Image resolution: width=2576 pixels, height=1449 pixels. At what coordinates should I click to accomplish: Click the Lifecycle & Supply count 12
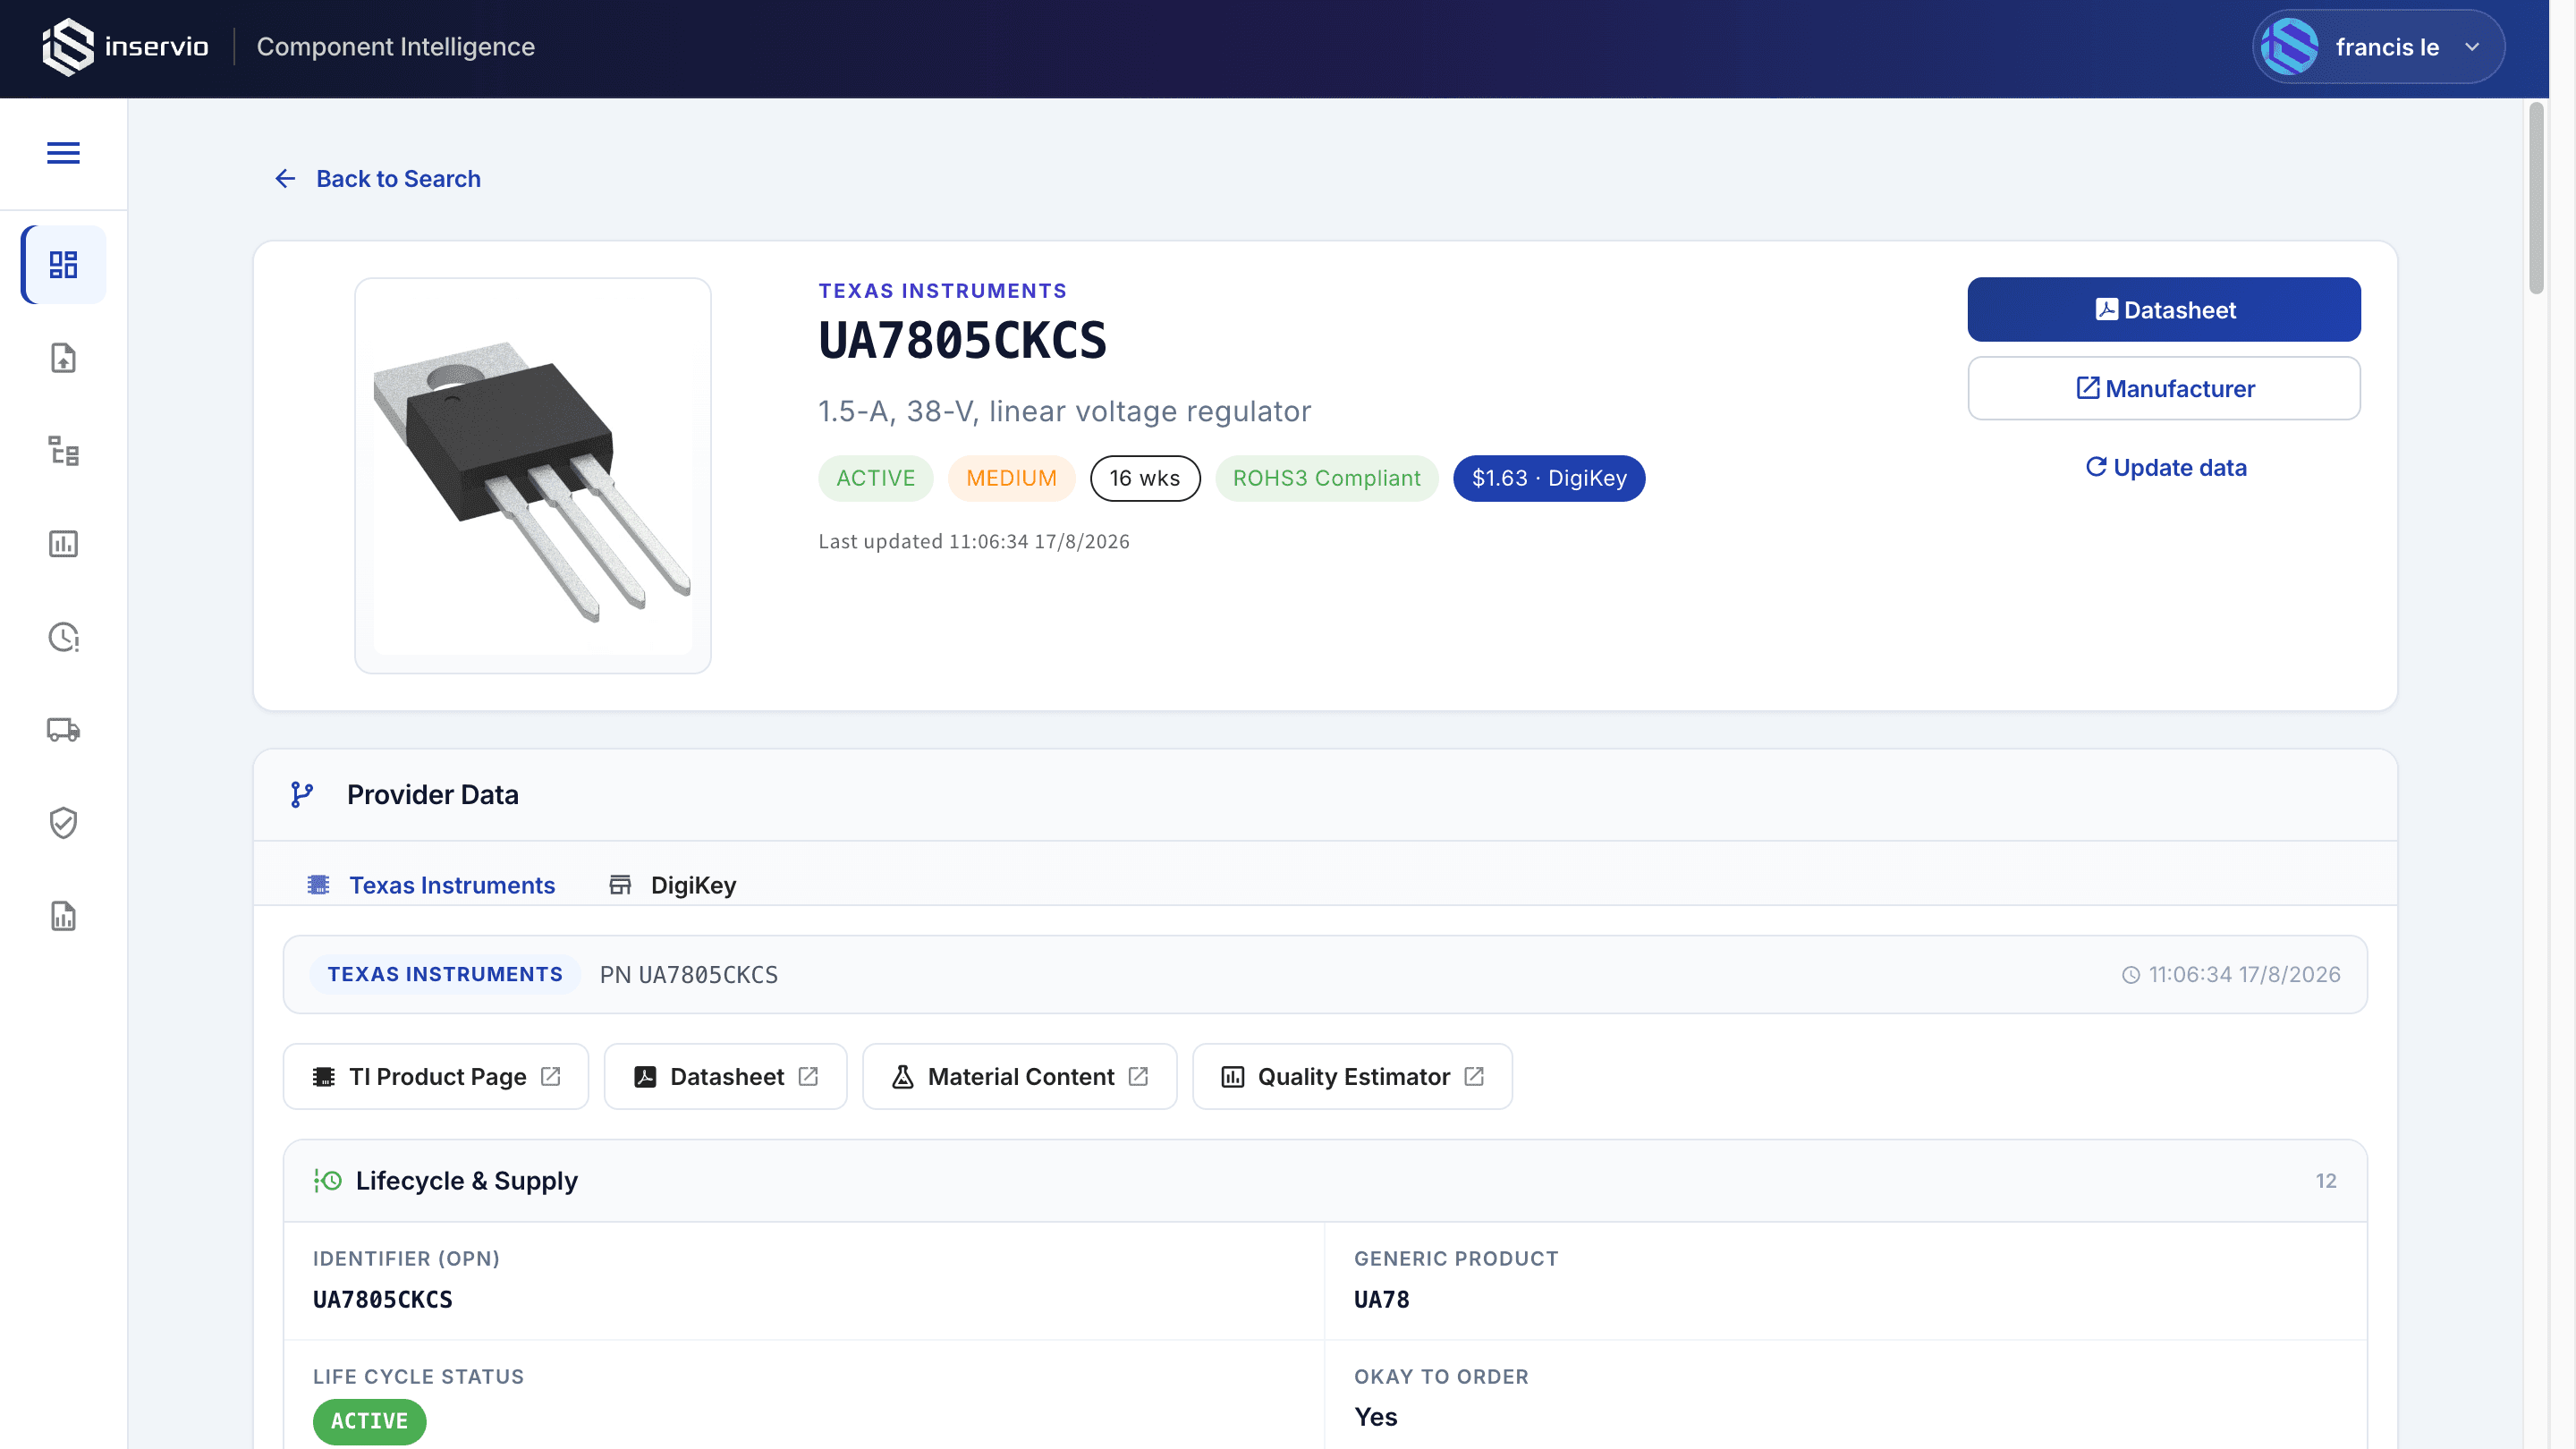(x=2326, y=1181)
